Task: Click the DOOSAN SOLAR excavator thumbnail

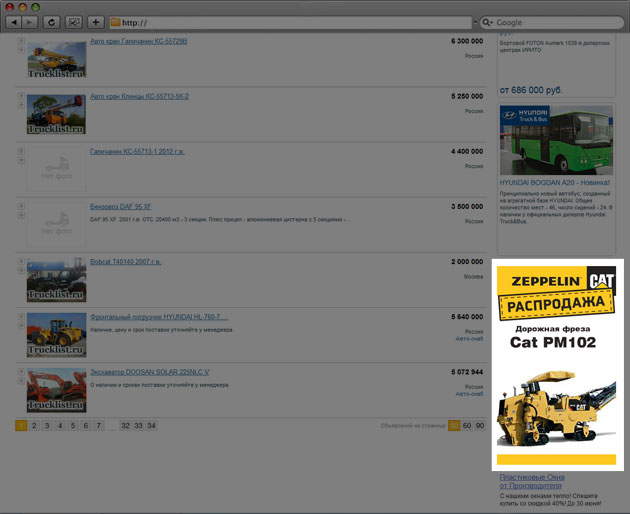Action: pyautogui.click(x=57, y=390)
